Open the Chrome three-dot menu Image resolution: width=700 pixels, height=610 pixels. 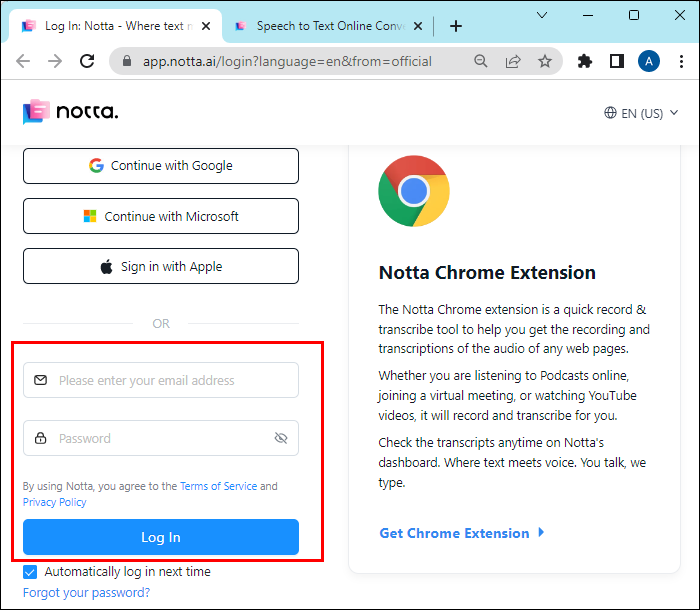point(679,61)
